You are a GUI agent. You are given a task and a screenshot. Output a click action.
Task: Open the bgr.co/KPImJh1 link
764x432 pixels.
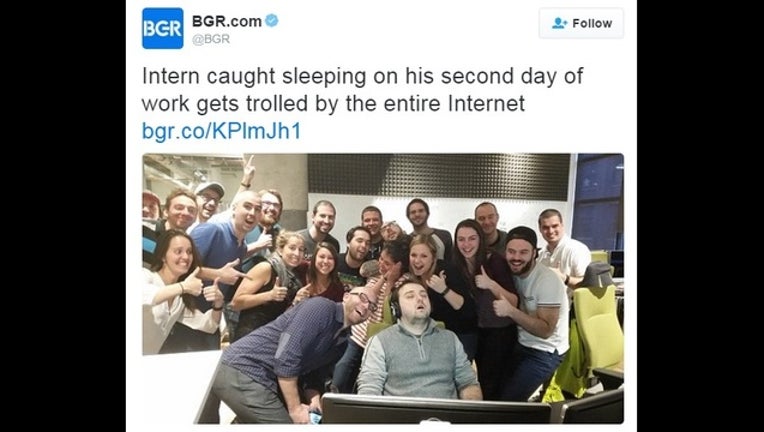pyautogui.click(x=221, y=131)
